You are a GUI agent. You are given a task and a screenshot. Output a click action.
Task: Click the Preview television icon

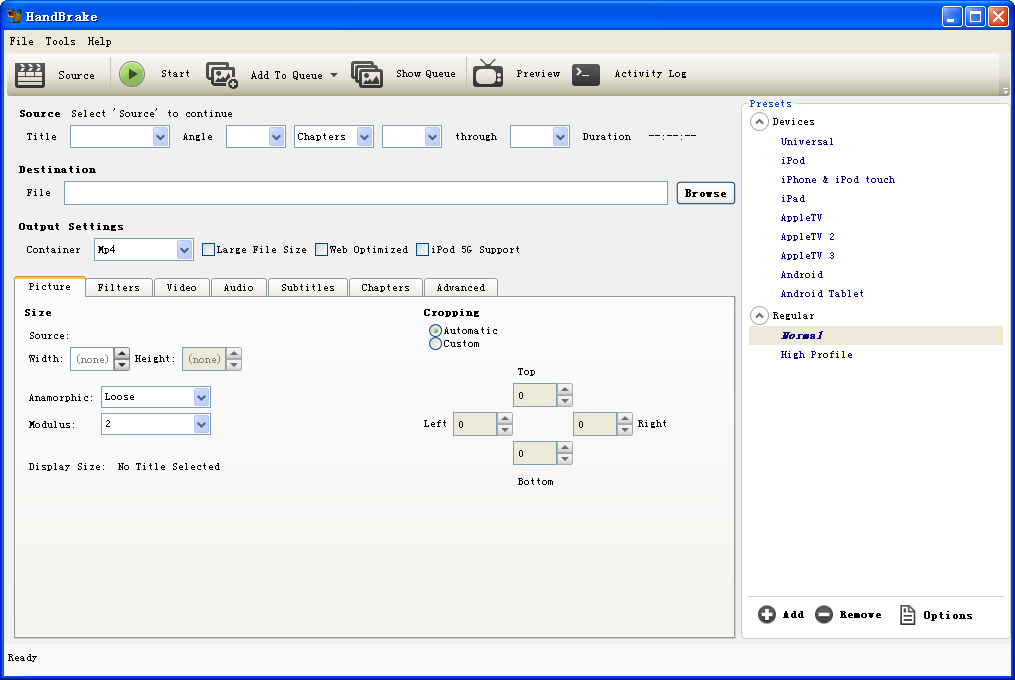[488, 73]
